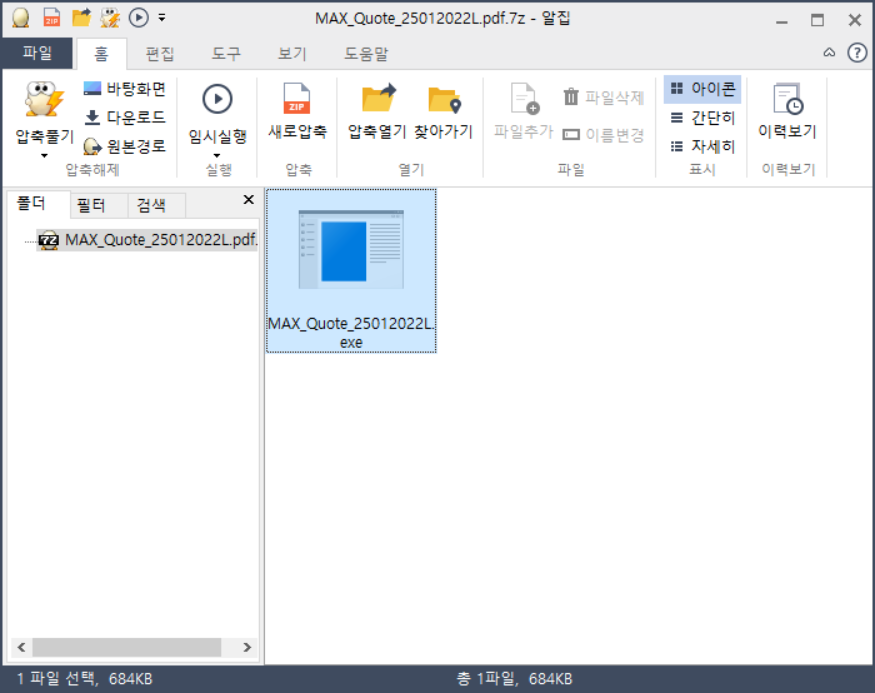Image resolution: width=875 pixels, height=693 pixels.
Task: Extract to desktop with 바탕화면
Action: click(124, 88)
